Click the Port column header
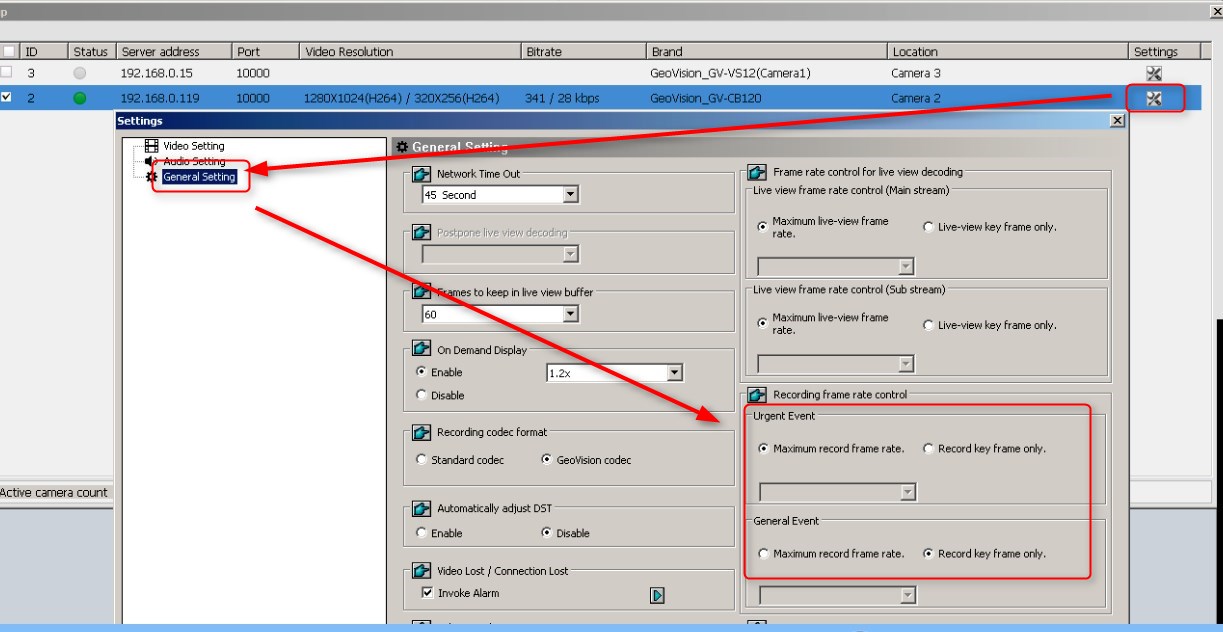This screenshot has width=1223, height=632. pyautogui.click(x=264, y=52)
